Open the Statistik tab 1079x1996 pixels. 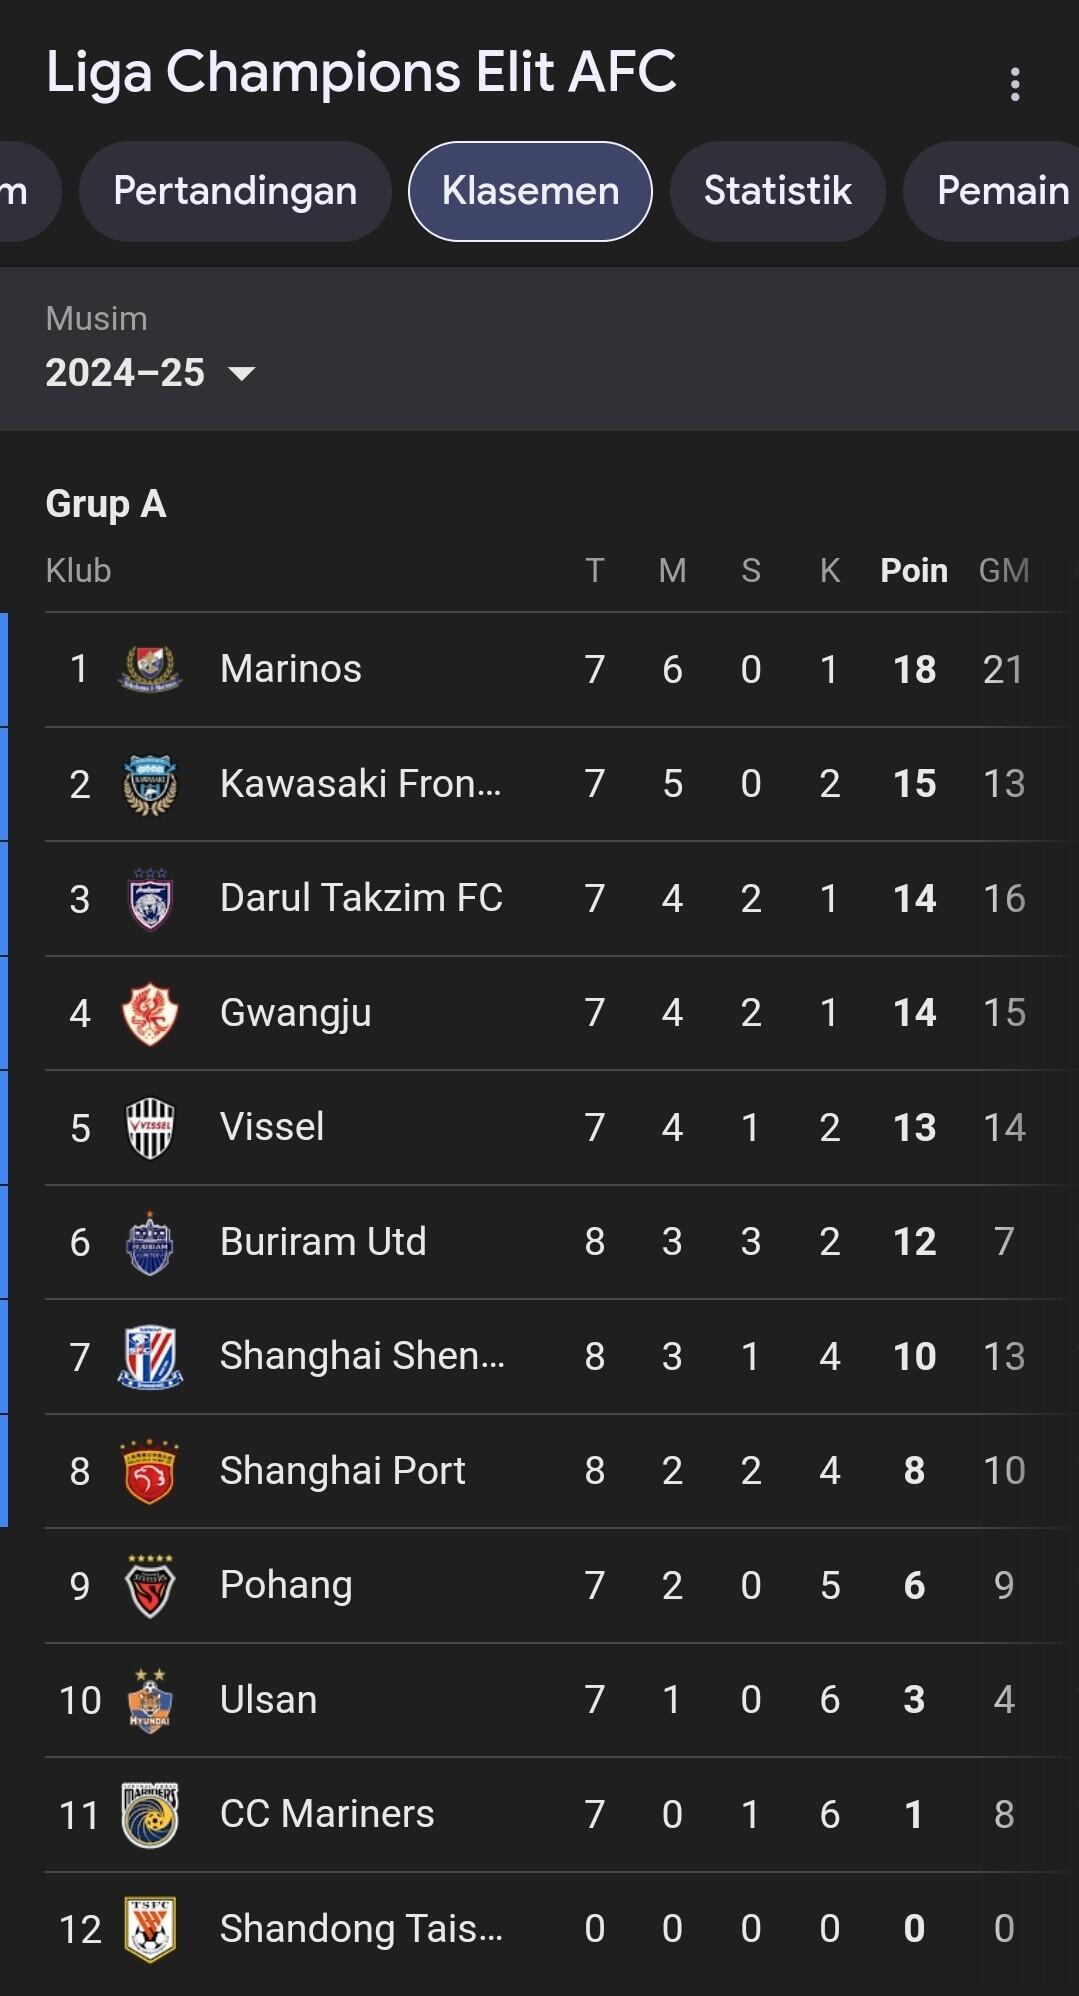coord(777,191)
